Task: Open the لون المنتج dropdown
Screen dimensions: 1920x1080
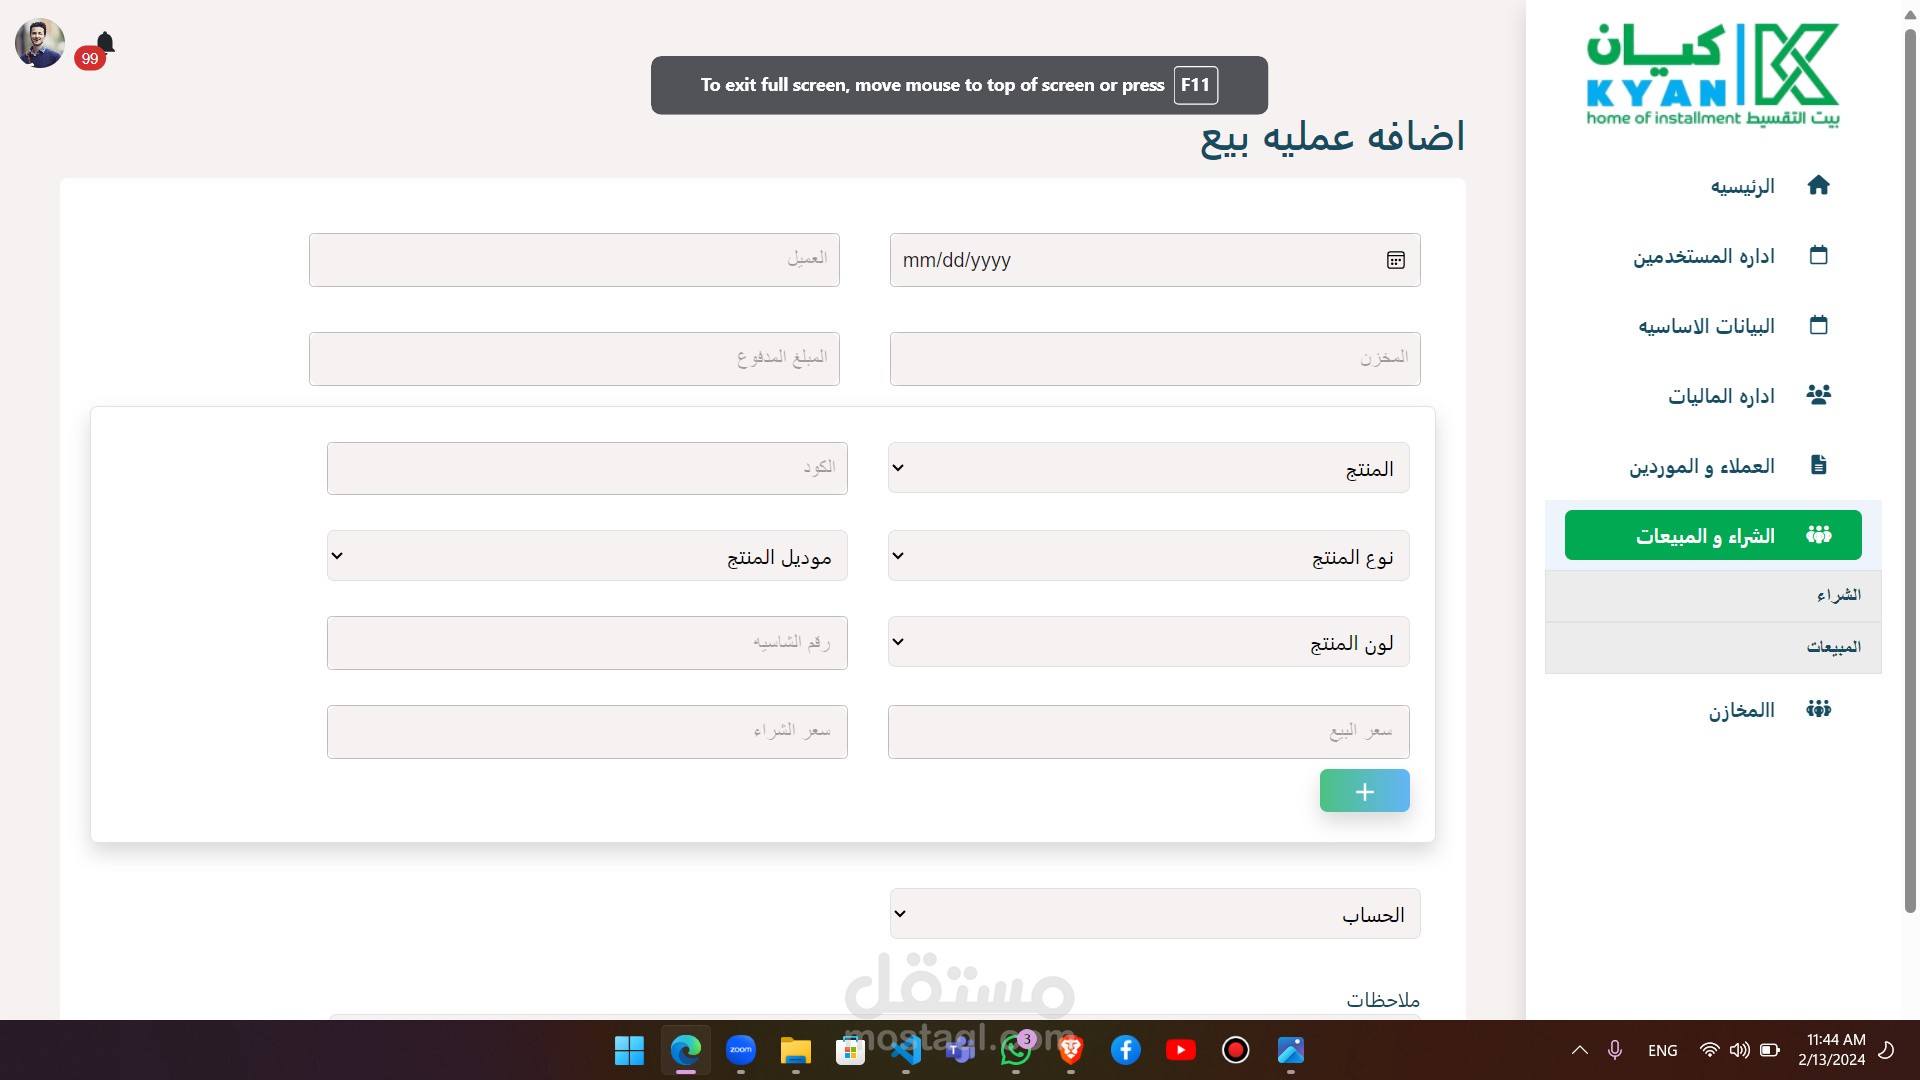Action: coord(1148,642)
